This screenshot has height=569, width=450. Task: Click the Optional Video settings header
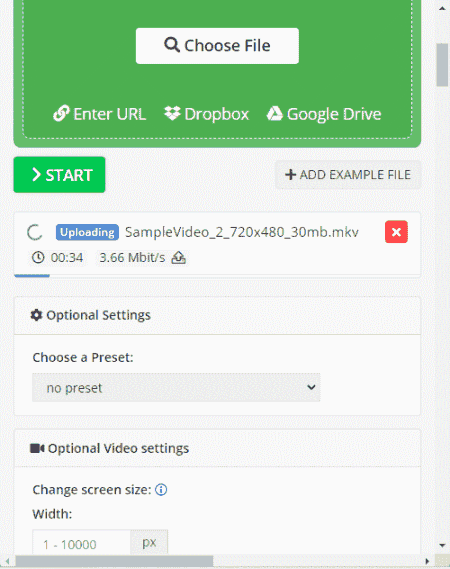tap(217, 449)
